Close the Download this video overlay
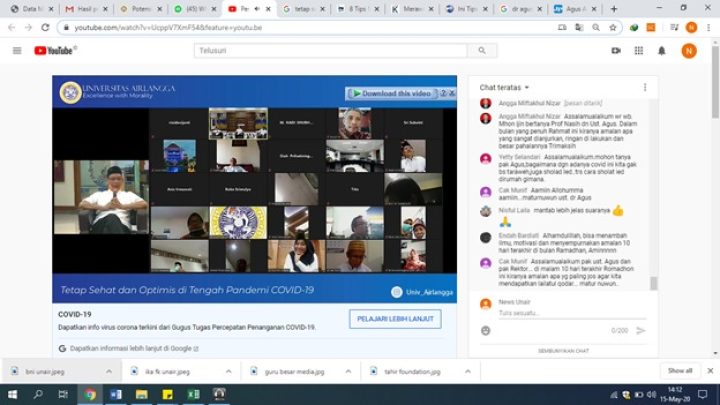 click(x=452, y=93)
